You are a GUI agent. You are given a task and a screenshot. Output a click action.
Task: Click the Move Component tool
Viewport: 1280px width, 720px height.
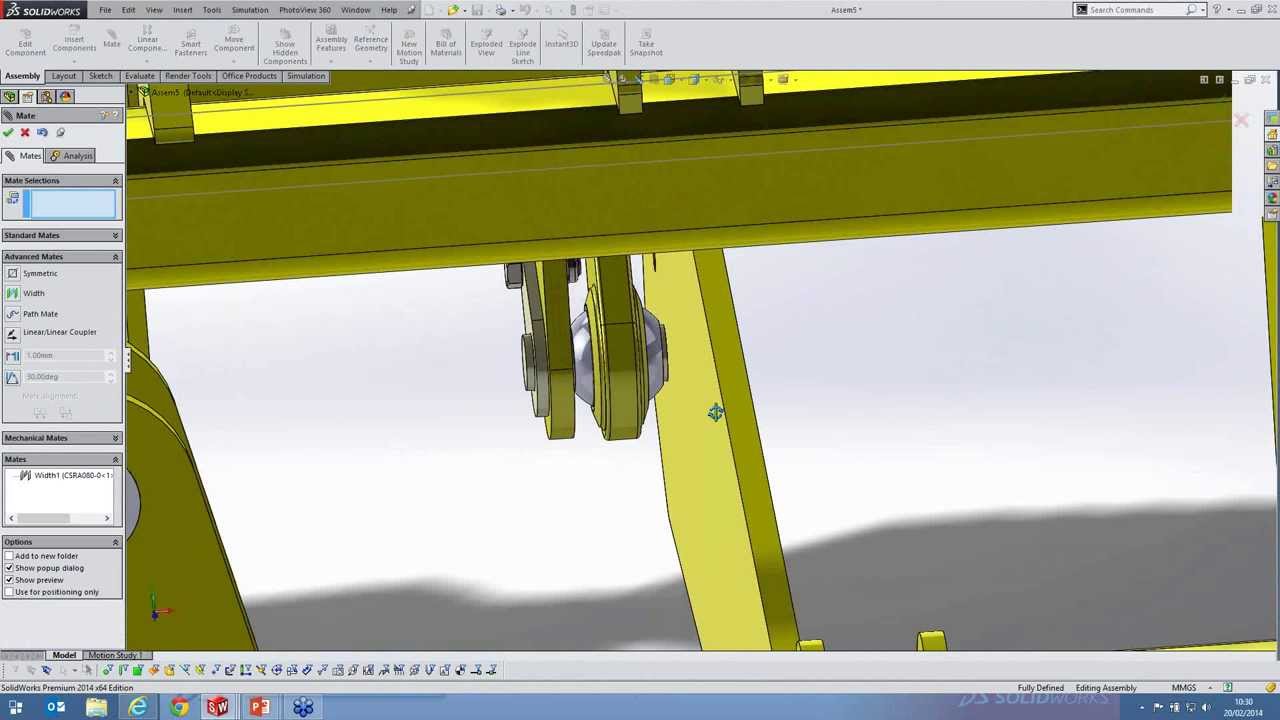pos(234,38)
